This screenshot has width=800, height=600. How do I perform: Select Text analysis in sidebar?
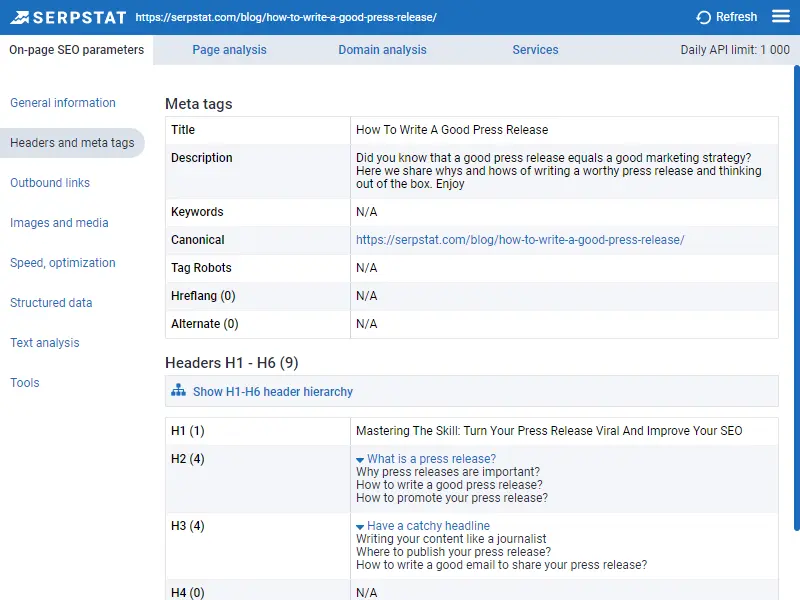45,343
